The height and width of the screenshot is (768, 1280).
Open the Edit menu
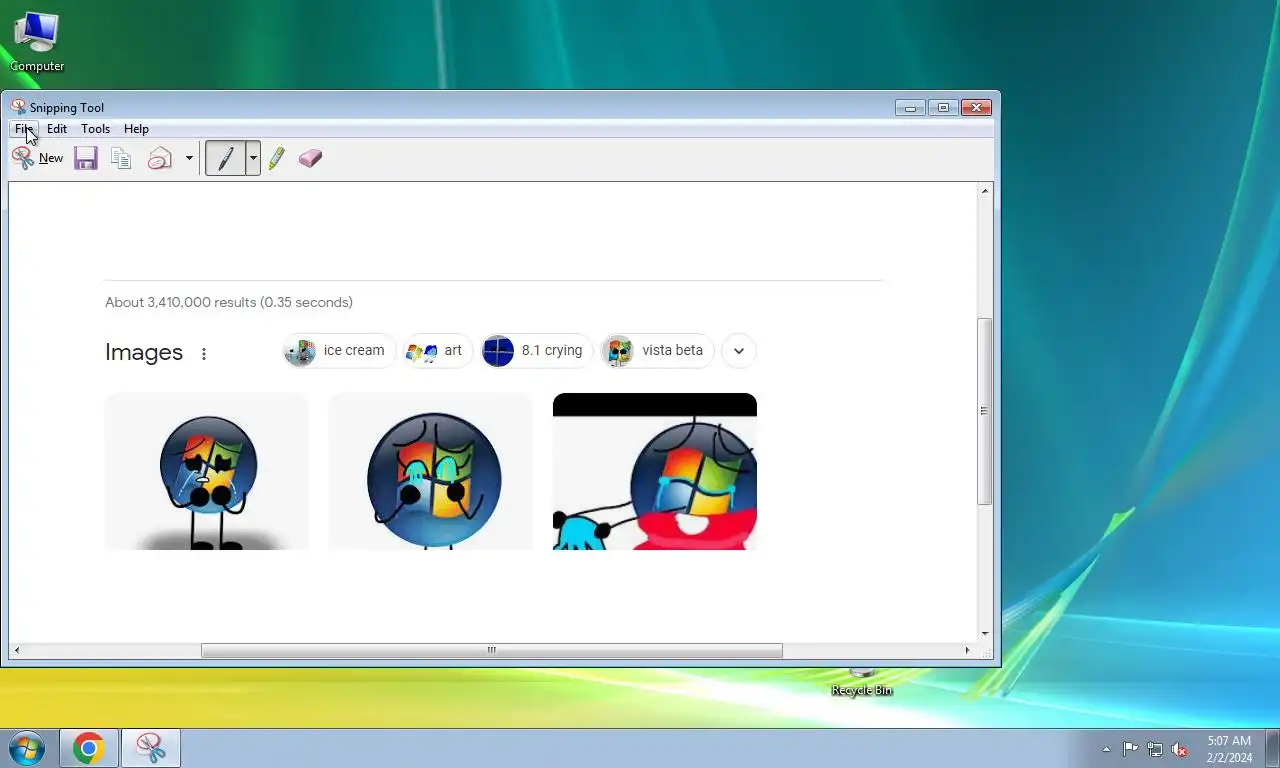[57, 129]
